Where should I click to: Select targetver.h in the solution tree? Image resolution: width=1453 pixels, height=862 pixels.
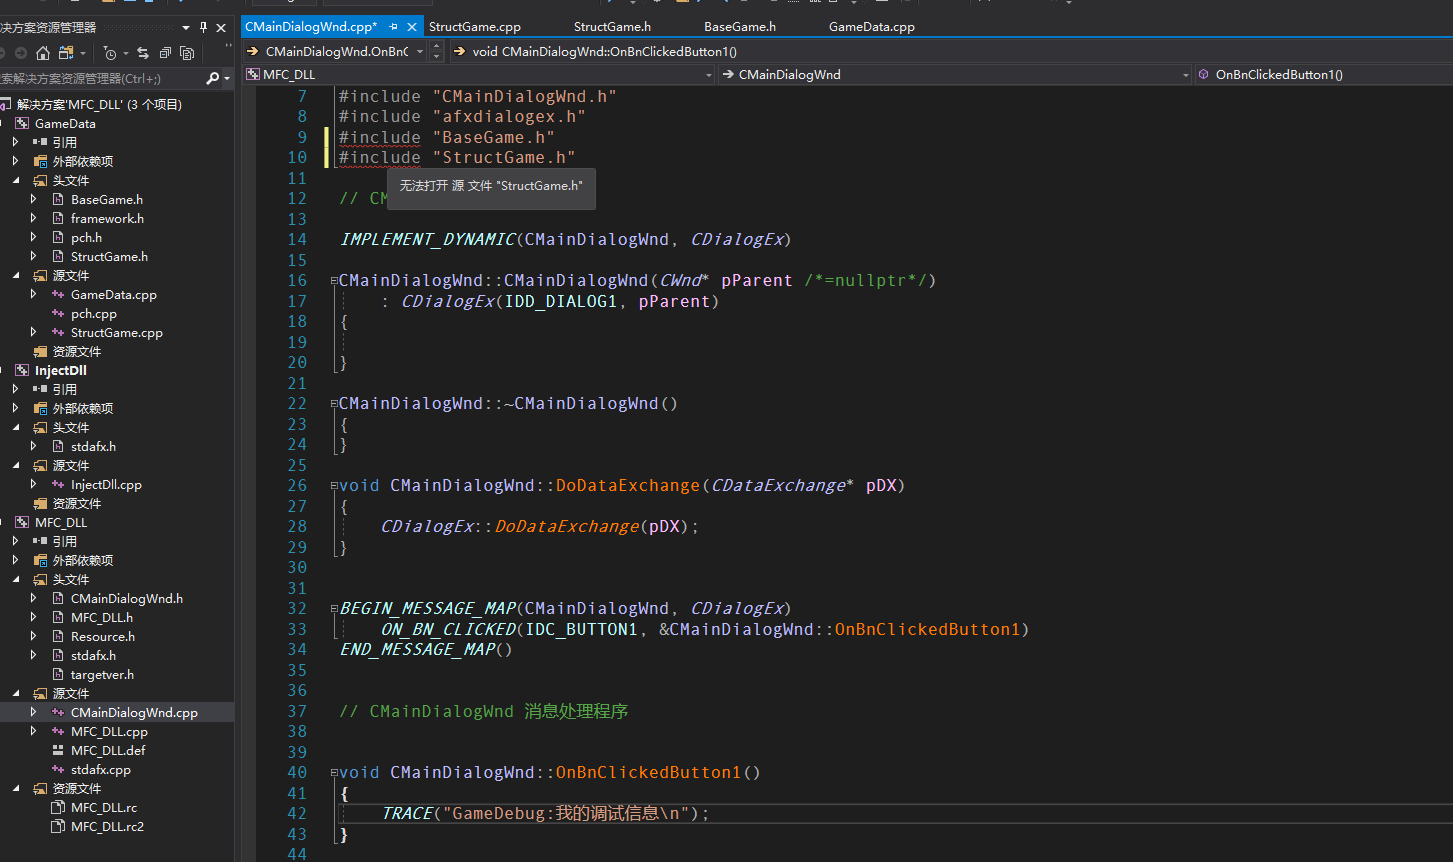102,675
